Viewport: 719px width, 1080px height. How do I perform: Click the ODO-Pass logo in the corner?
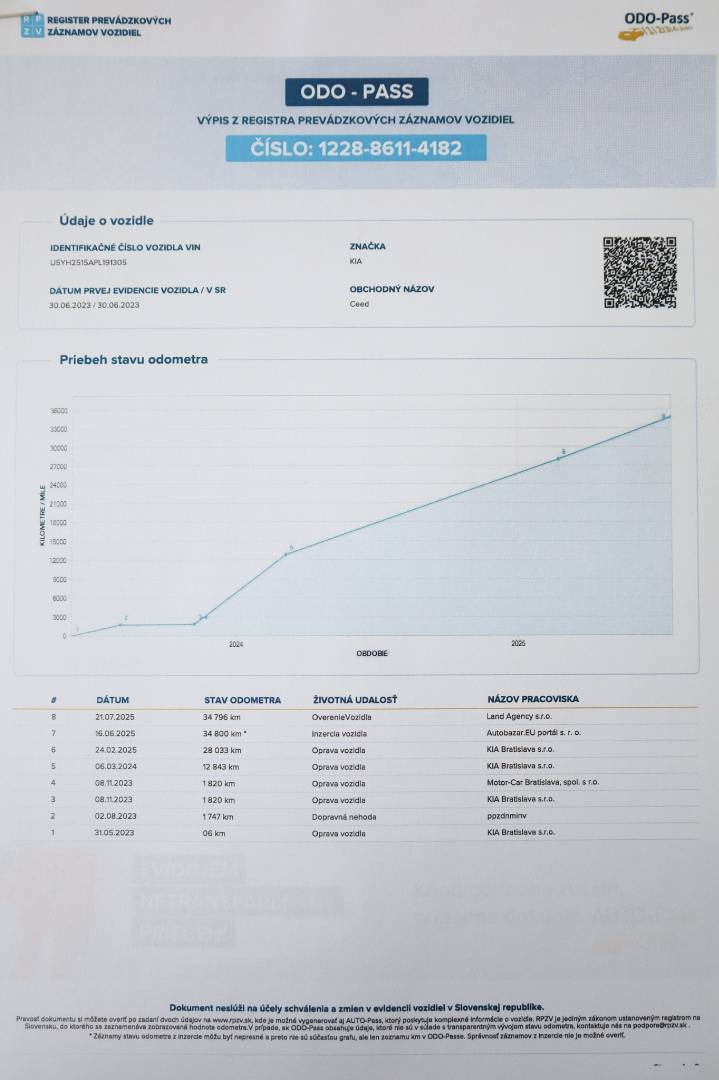(x=657, y=25)
